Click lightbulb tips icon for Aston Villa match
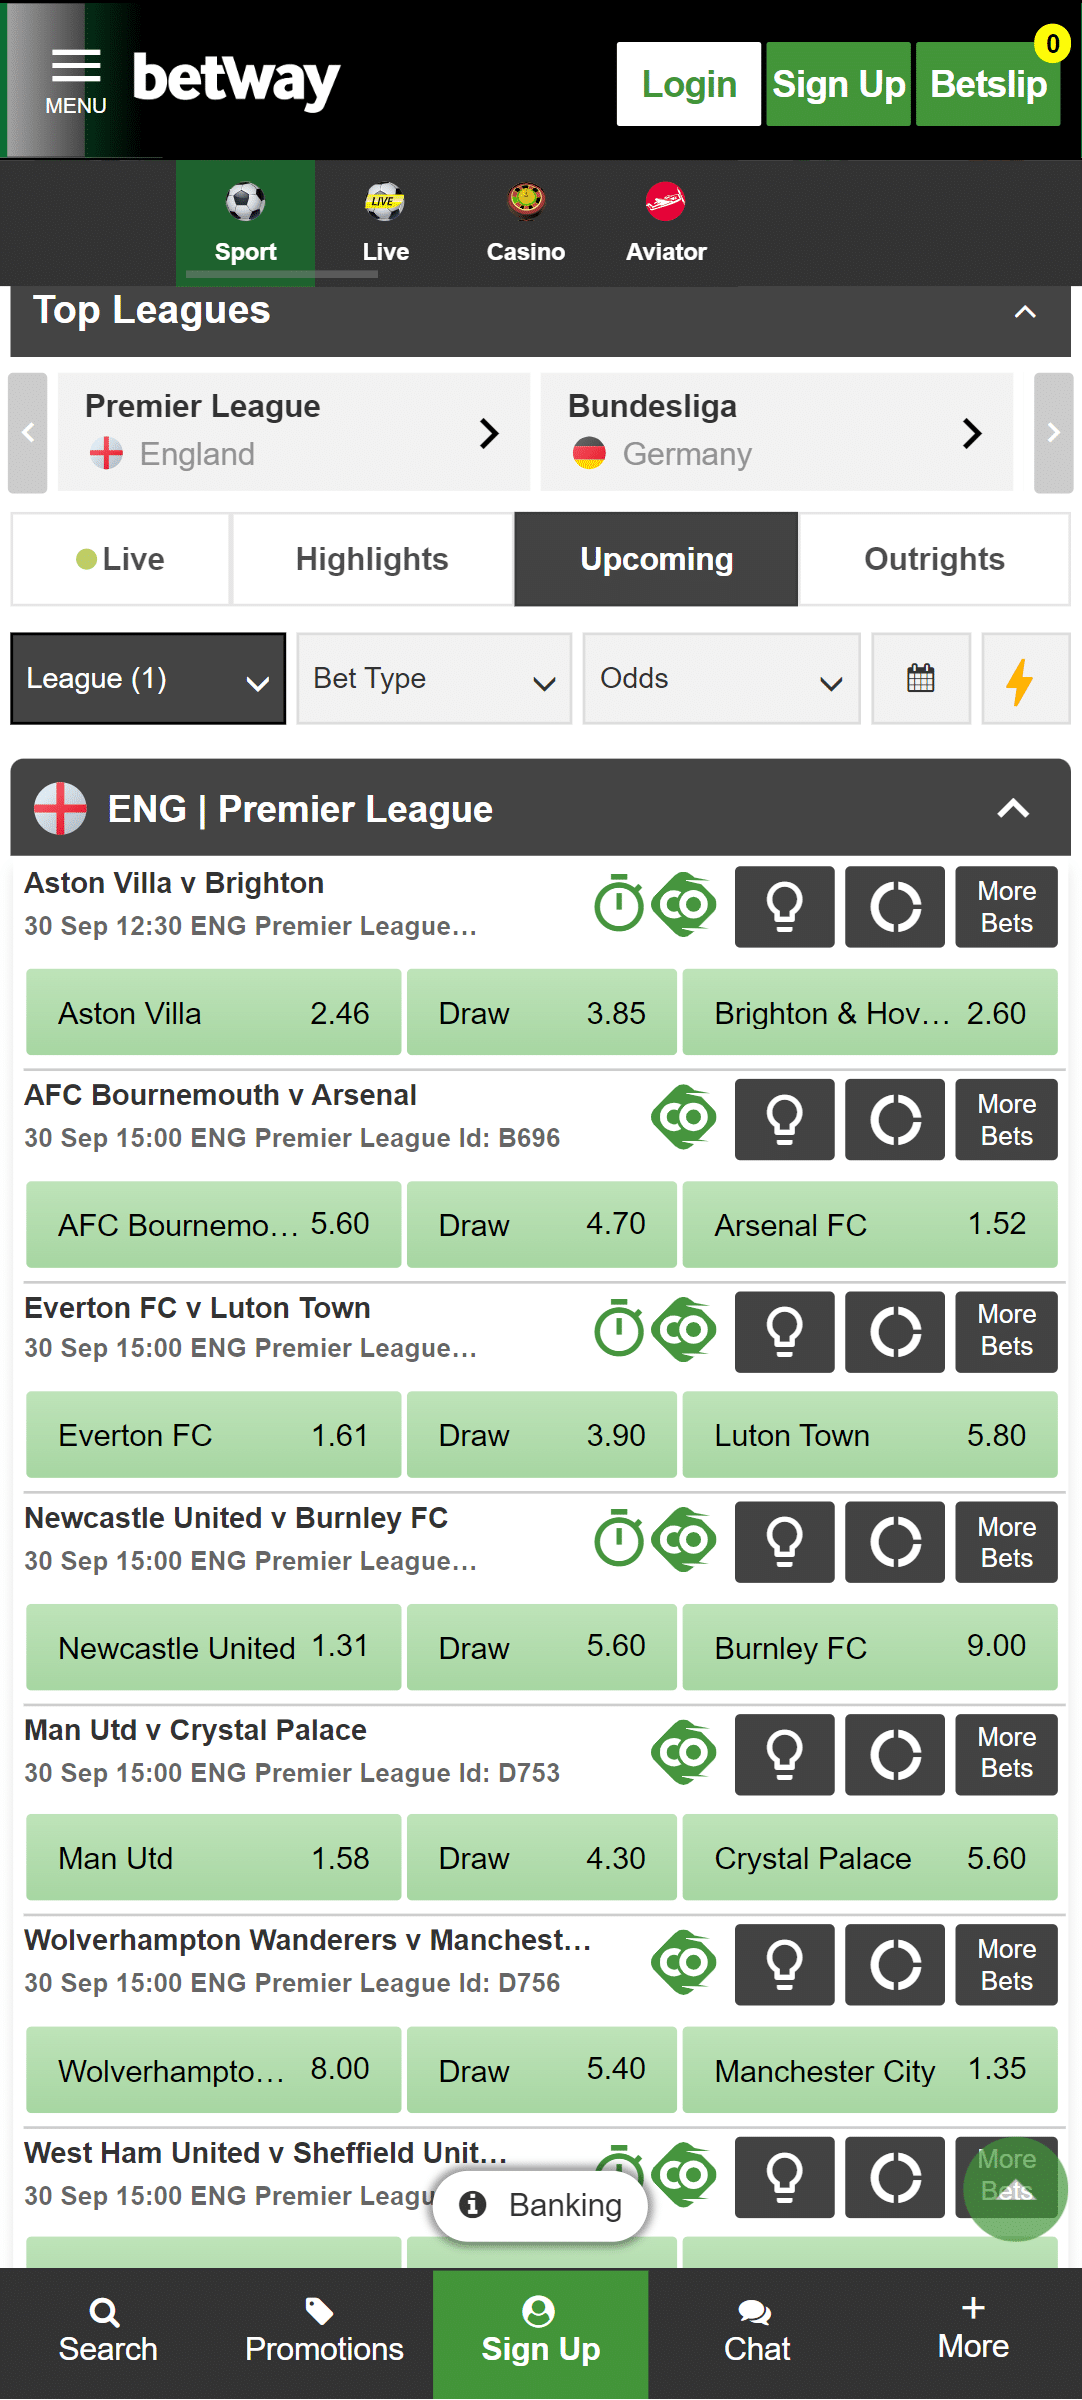Viewport: 1082px width, 2400px height. pyautogui.click(x=784, y=907)
